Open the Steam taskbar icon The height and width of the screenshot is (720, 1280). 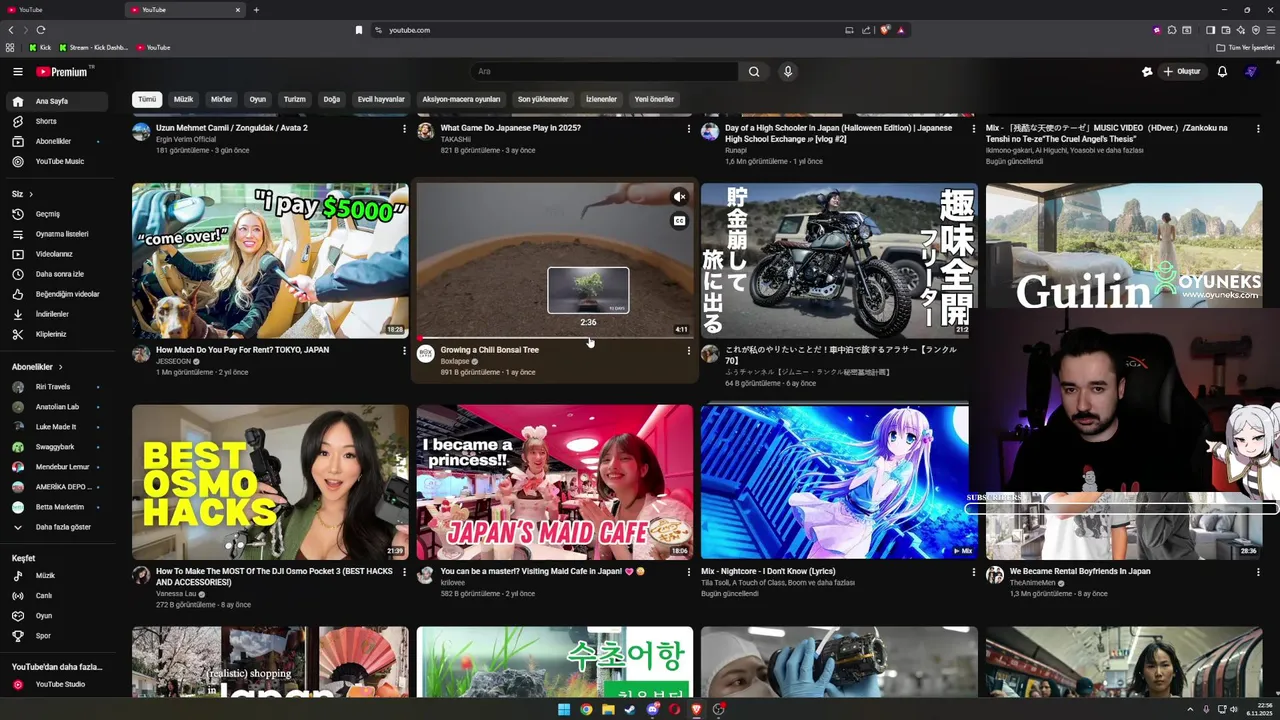[x=630, y=710]
